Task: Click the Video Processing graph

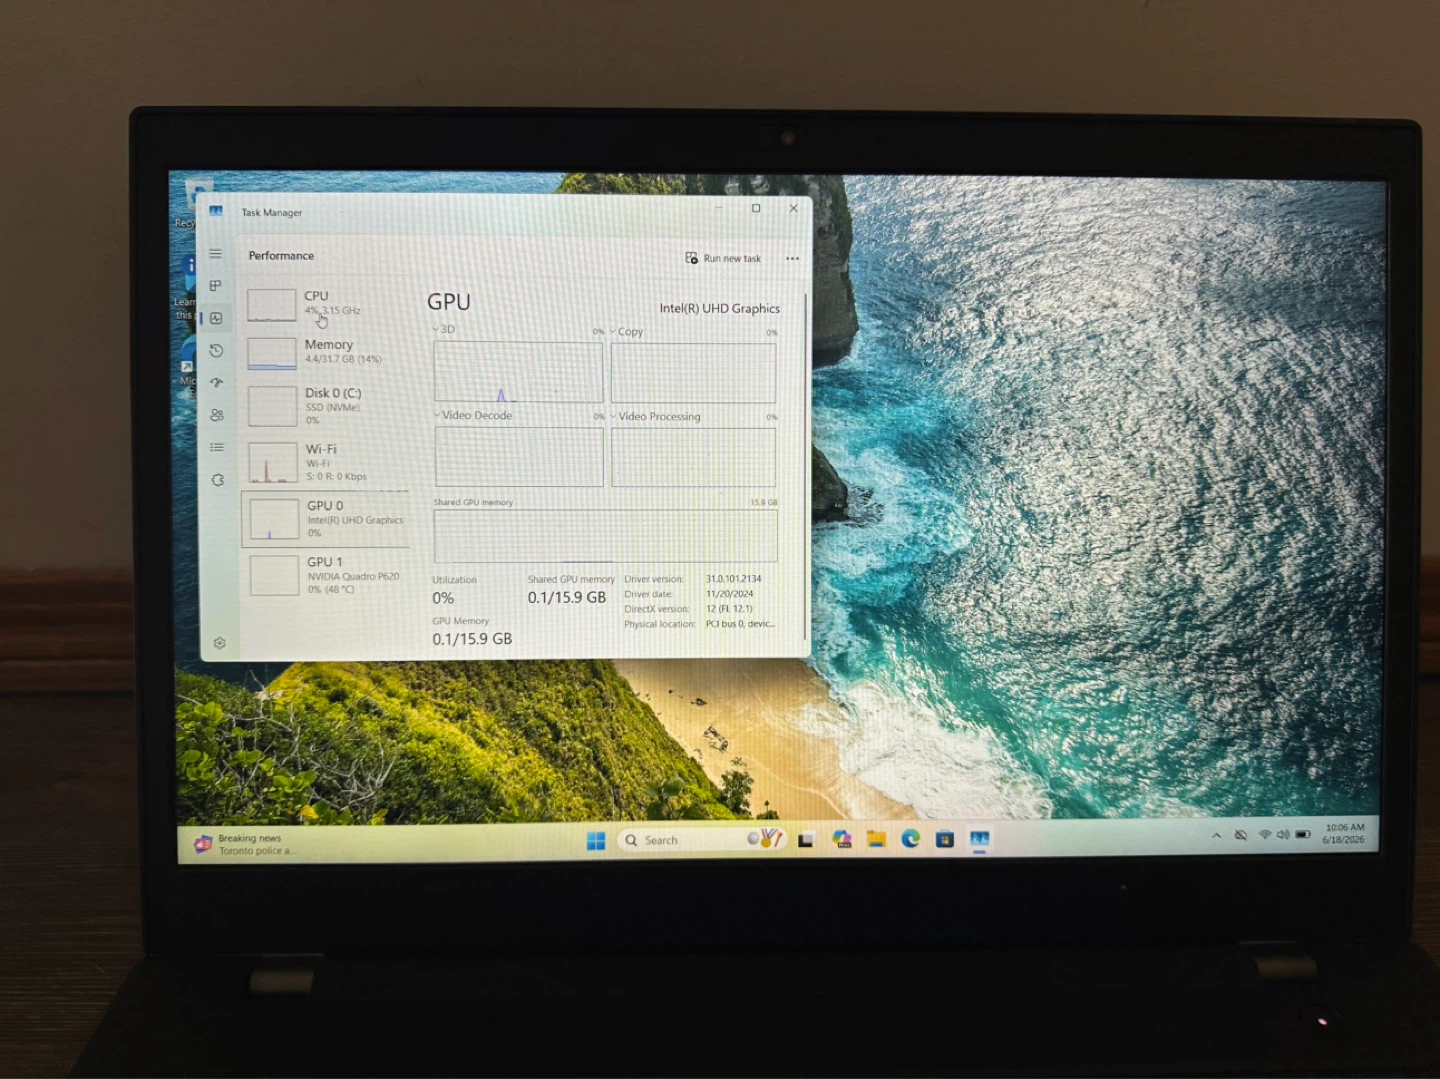Action: [x=693, y=458]
